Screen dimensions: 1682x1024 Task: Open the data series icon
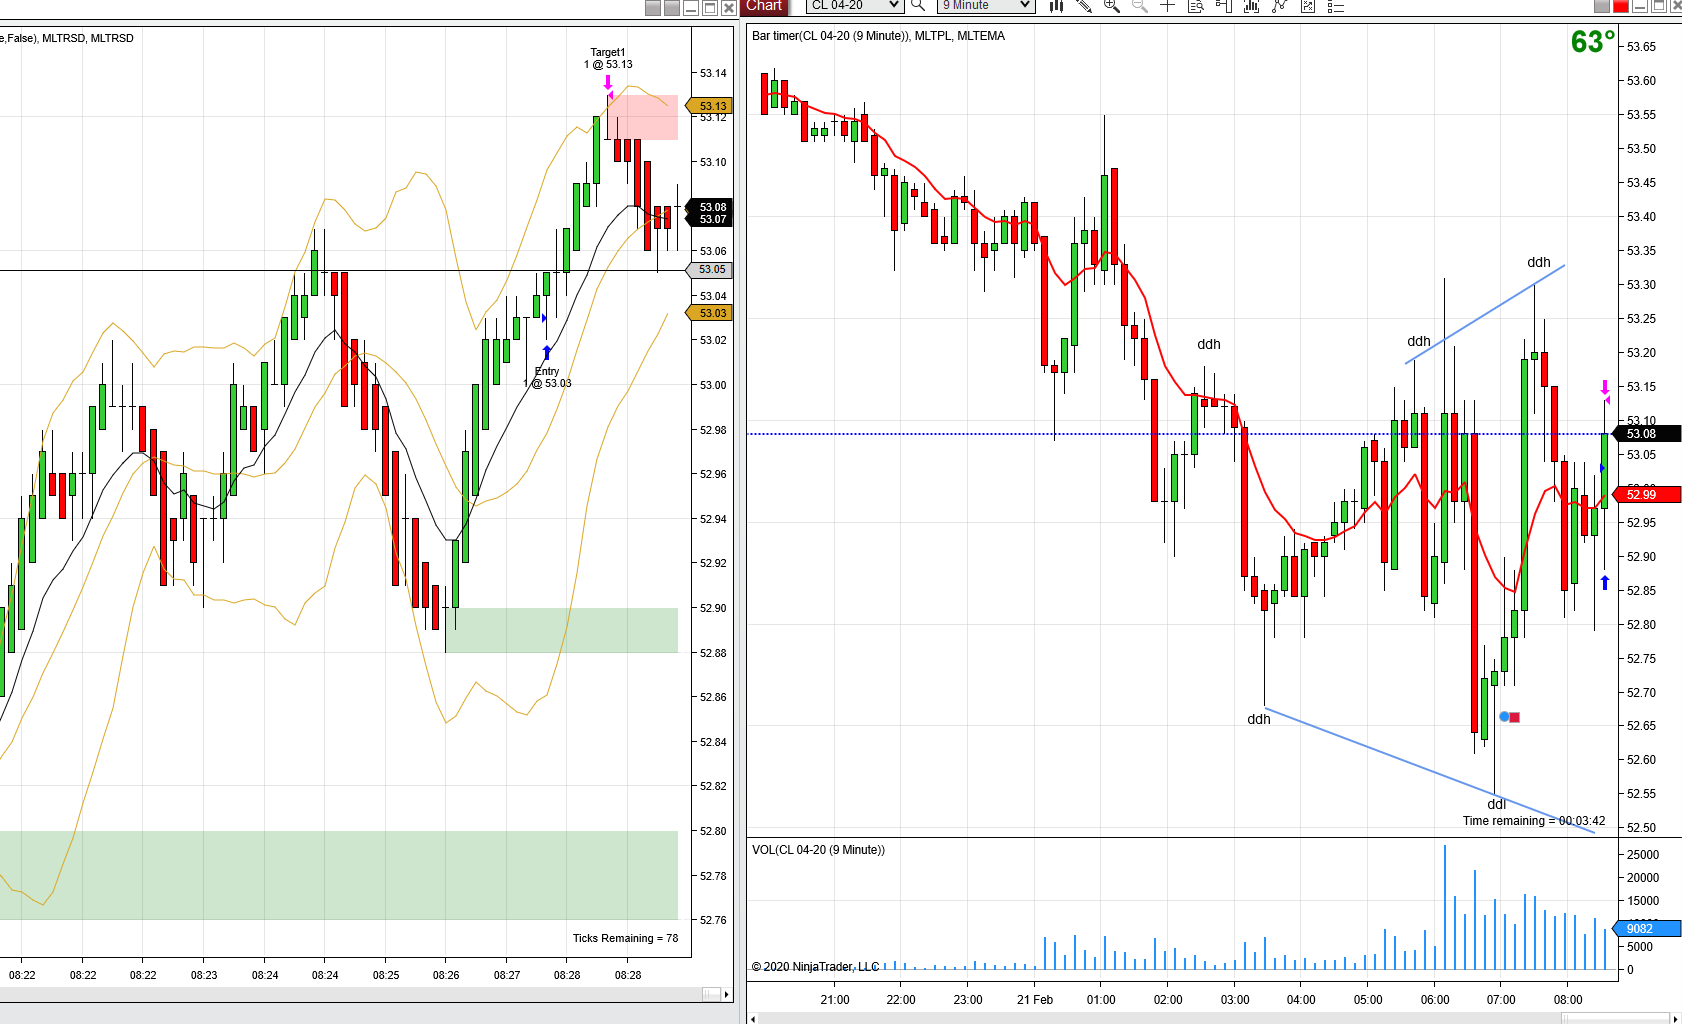point(1251,6)
